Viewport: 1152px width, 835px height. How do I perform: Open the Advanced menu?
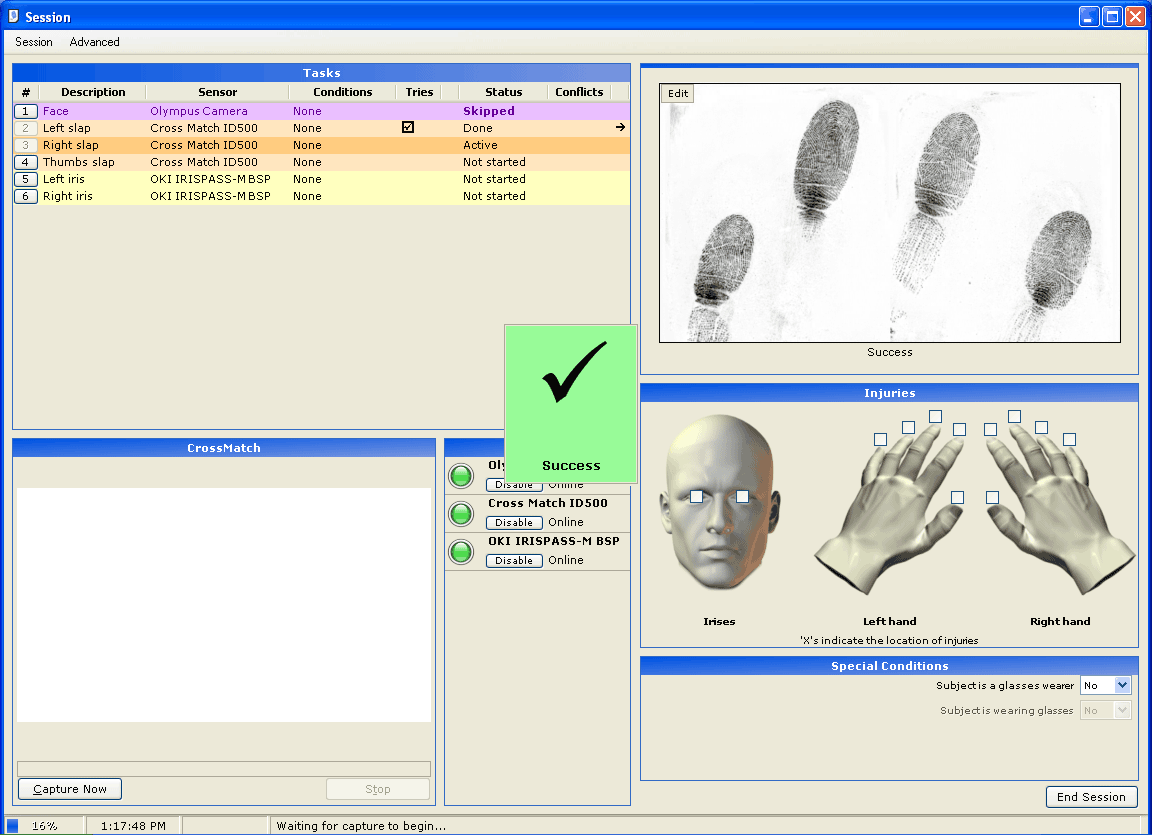pos(95,42)
